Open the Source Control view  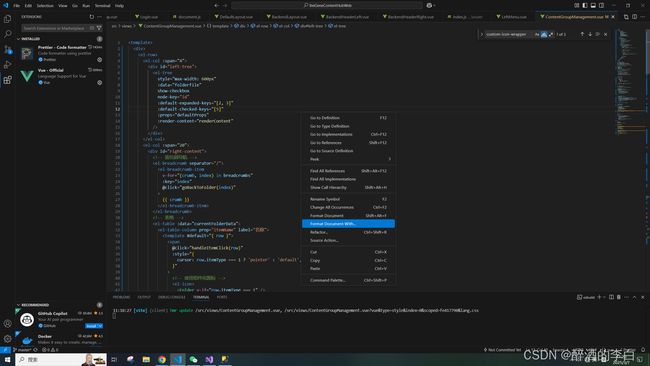(x=7, y=49)
